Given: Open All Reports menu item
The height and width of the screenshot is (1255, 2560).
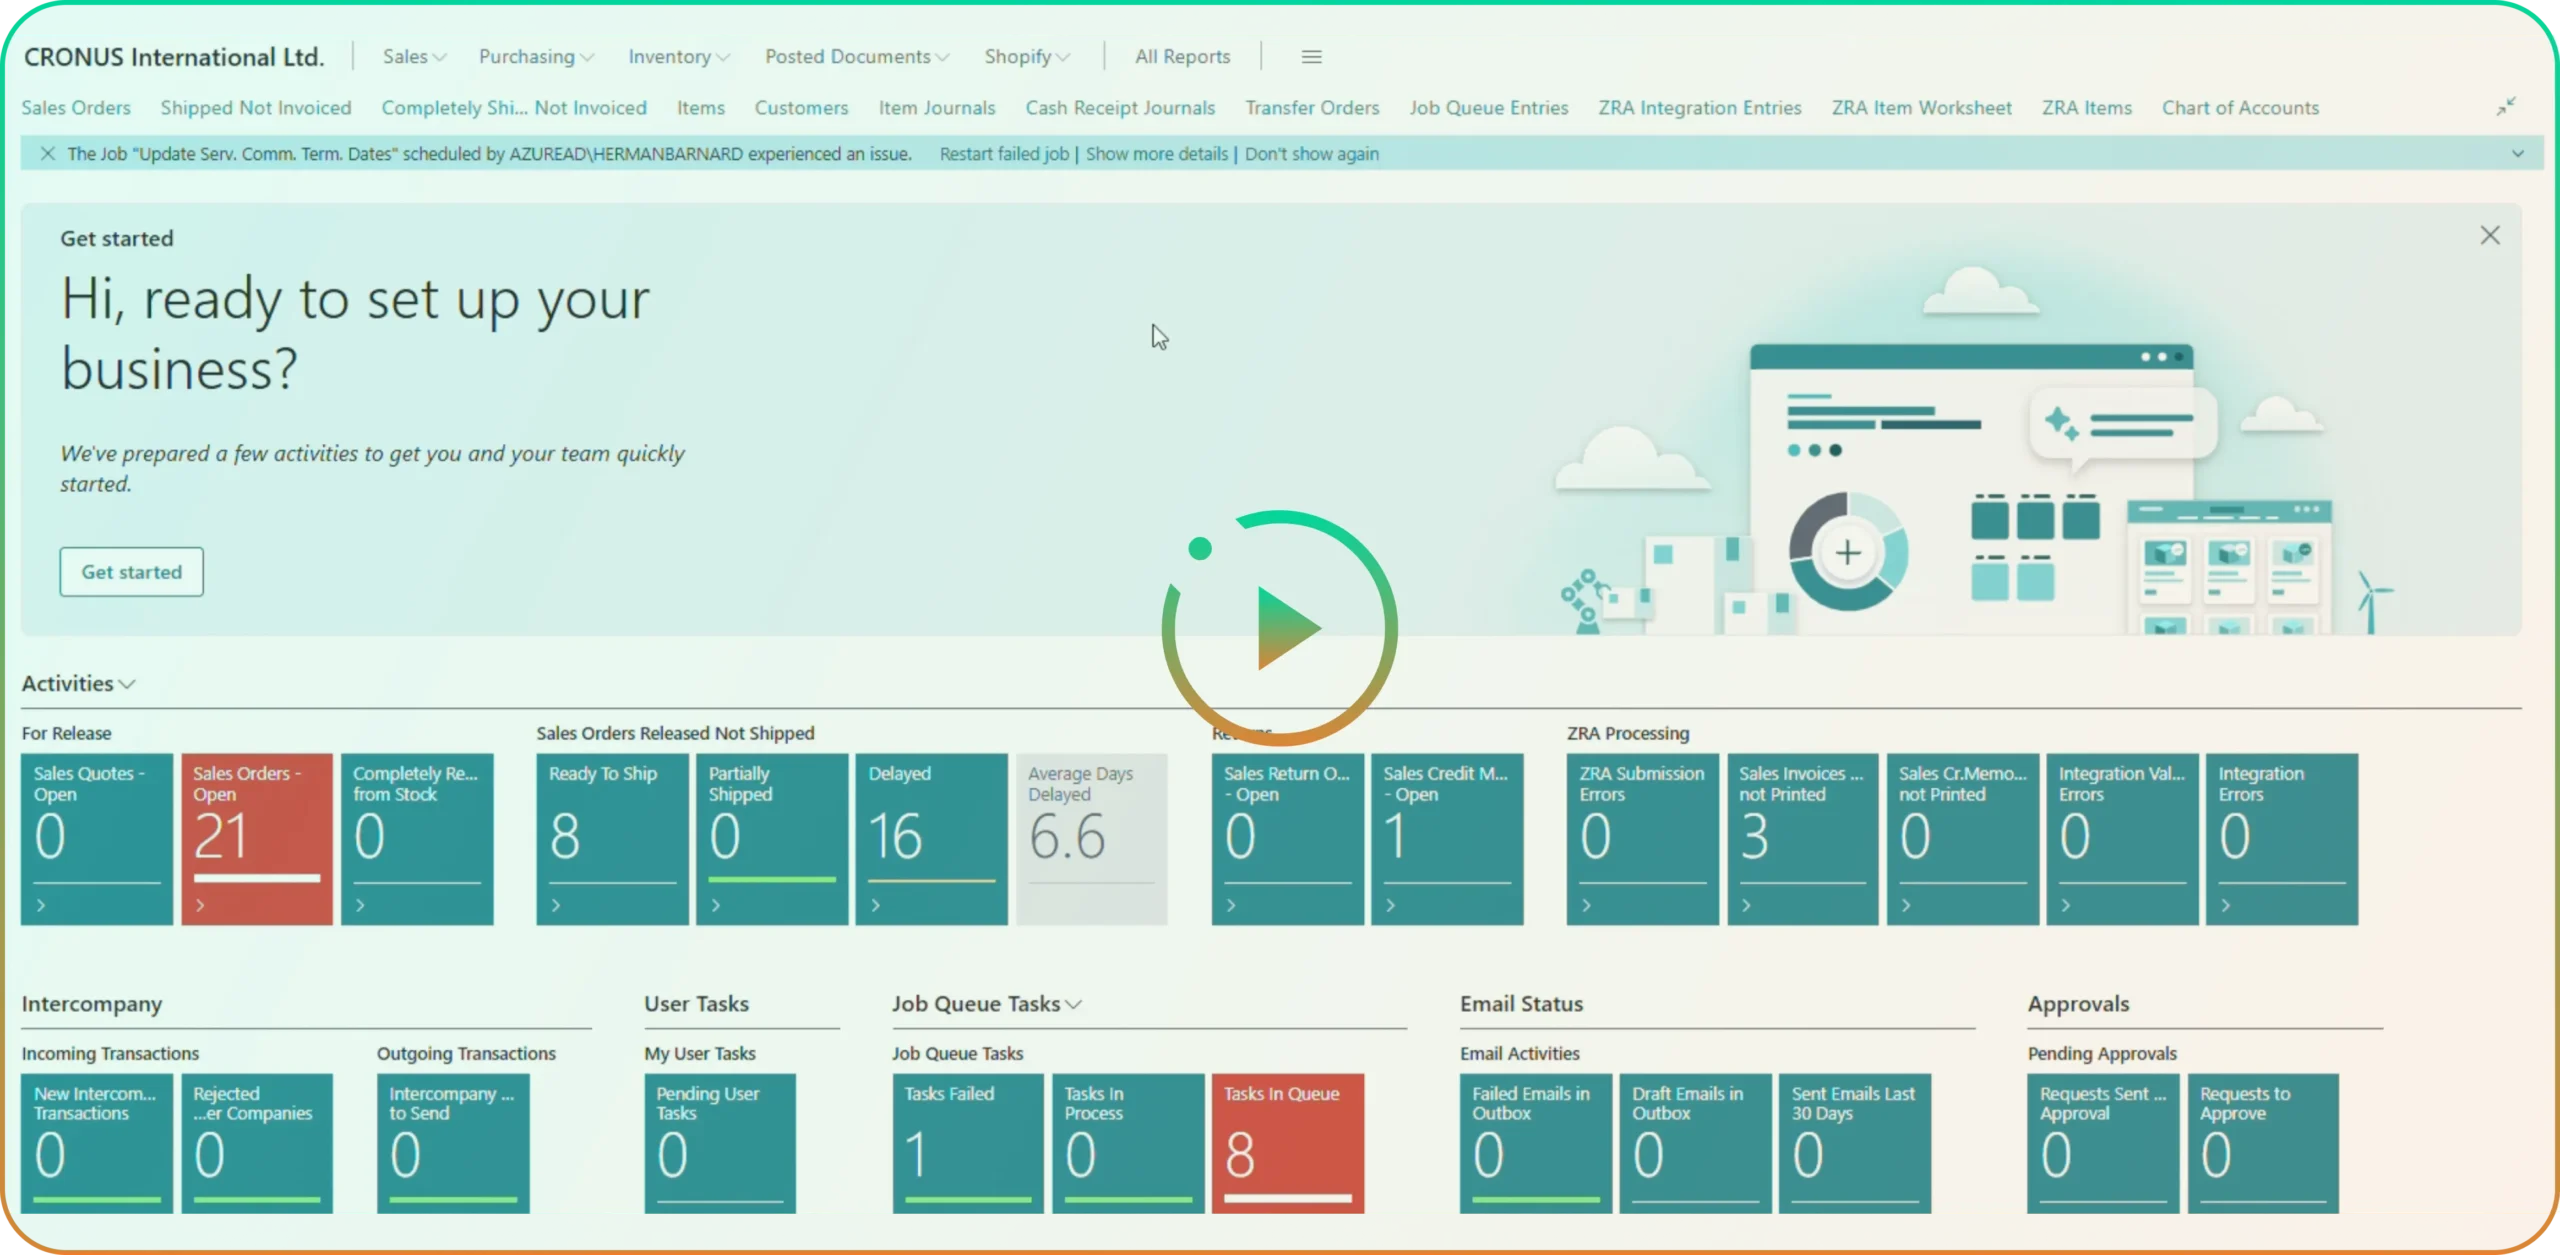Looking at the screenshot, I should tap(1182, 57).
